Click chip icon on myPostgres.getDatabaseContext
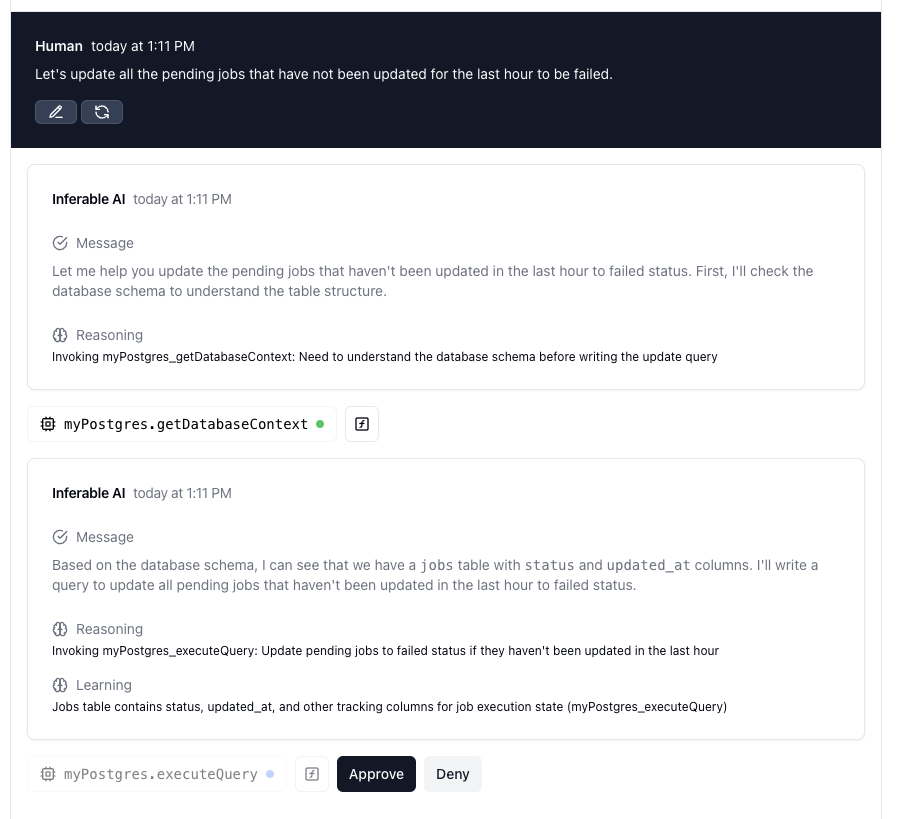The height and width of the screenshot is (819, 897). pyautogui.click(x=48, y=424)
